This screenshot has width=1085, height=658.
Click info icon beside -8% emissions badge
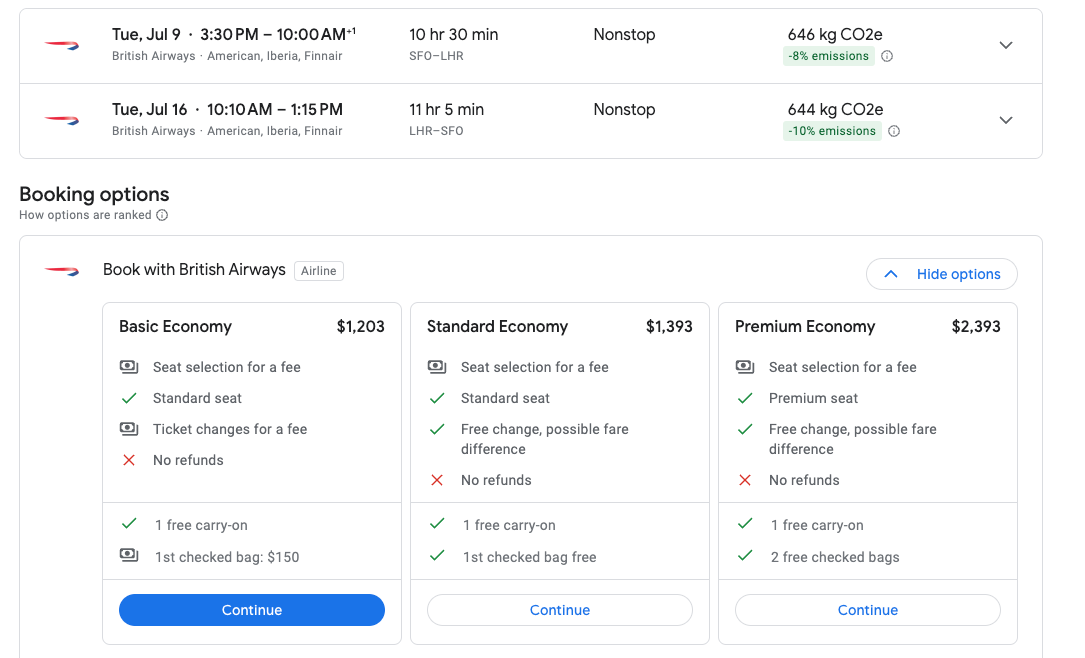[887, 57]
